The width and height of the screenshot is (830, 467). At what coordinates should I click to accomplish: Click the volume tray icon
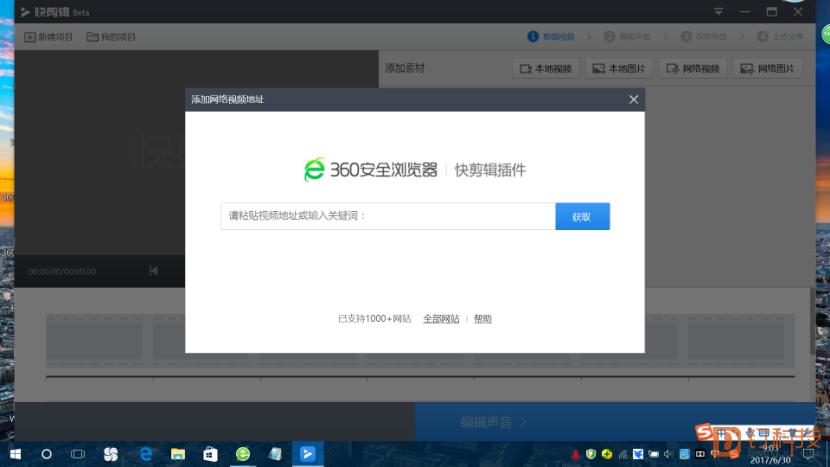click(668, 454)
